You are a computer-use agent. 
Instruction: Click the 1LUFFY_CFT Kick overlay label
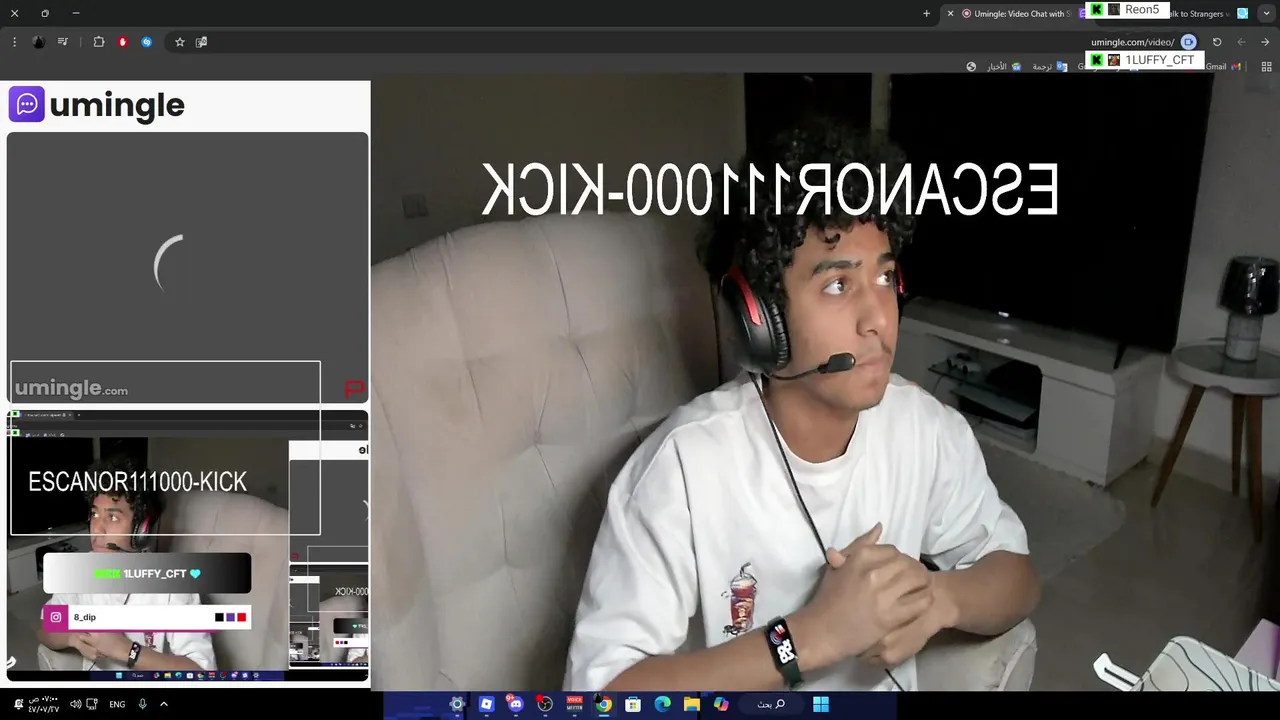pyautogui.click(x=1144, y=60)
